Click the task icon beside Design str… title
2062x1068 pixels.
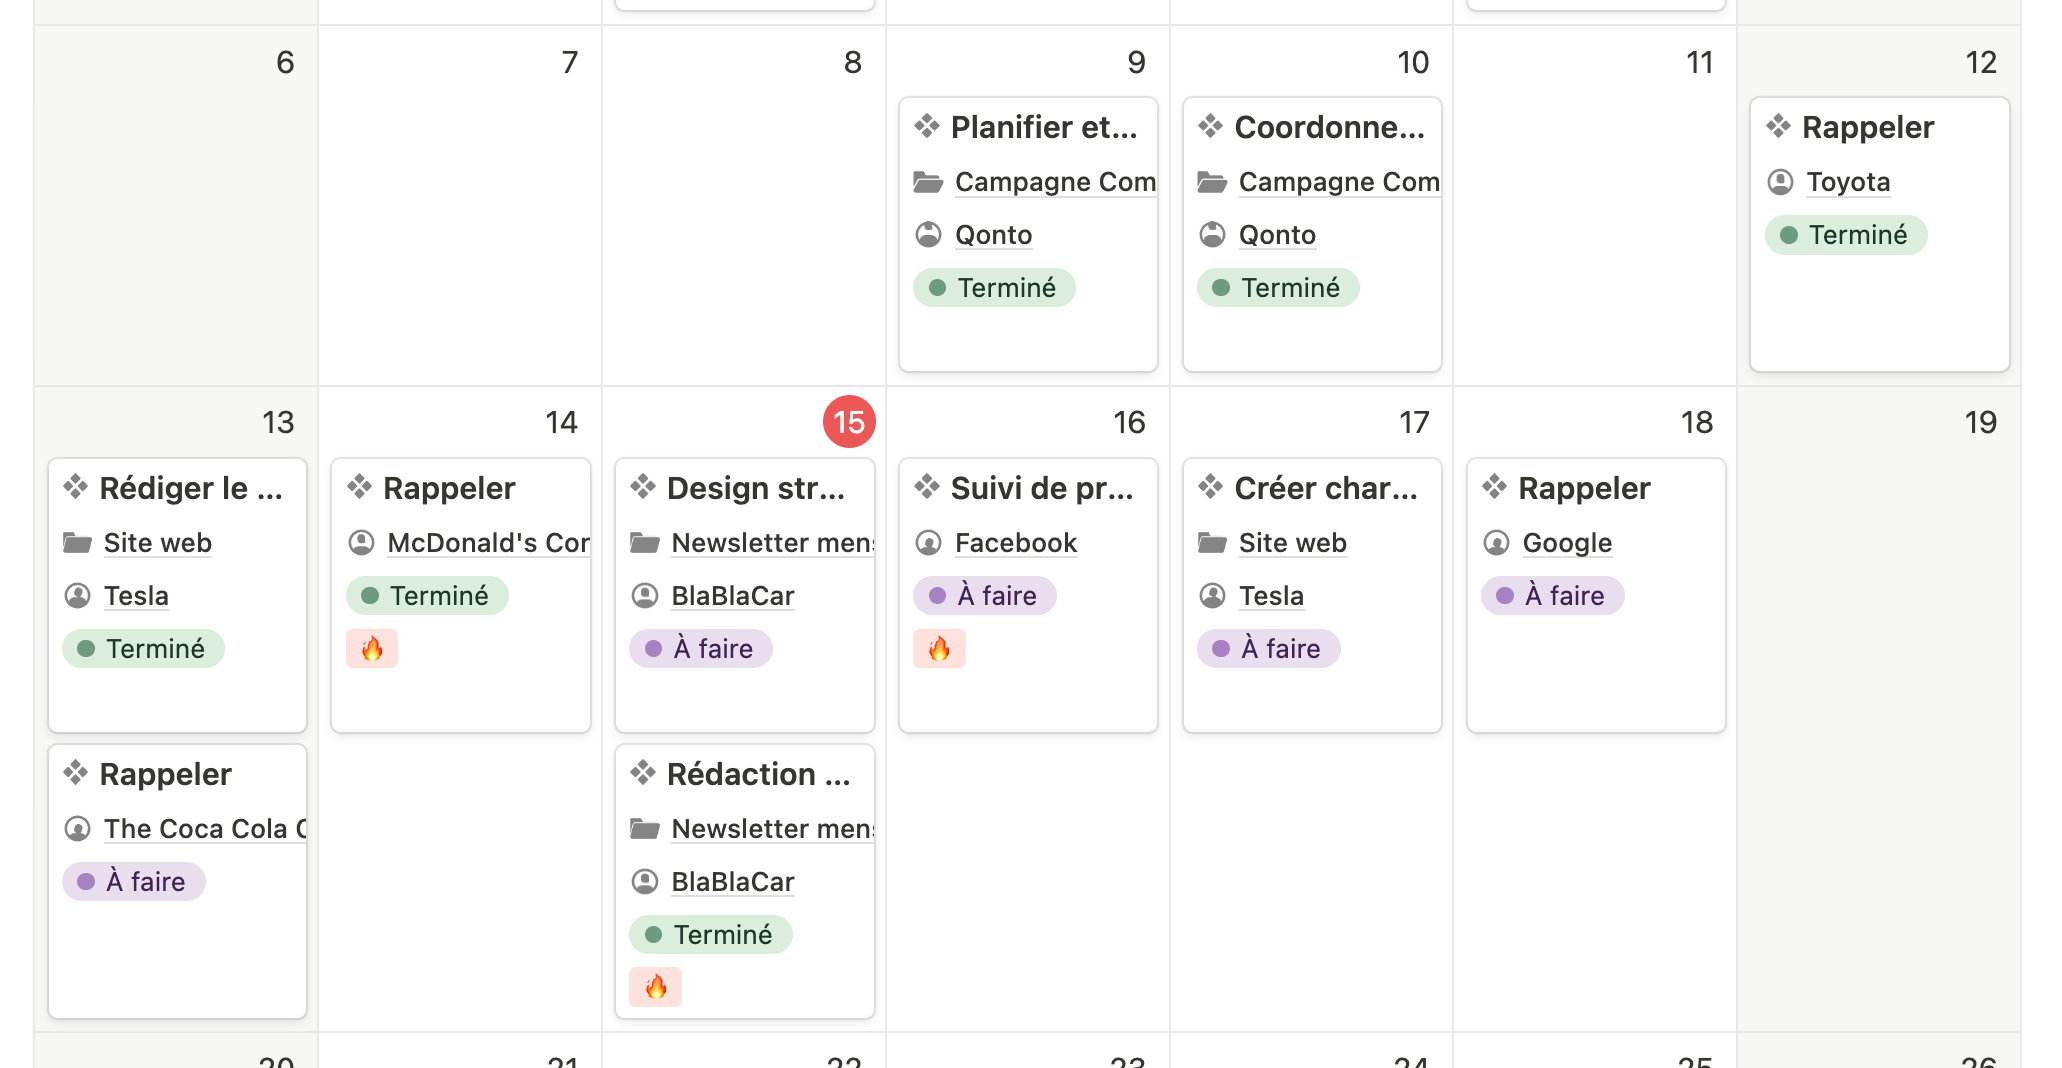(643, 488)
